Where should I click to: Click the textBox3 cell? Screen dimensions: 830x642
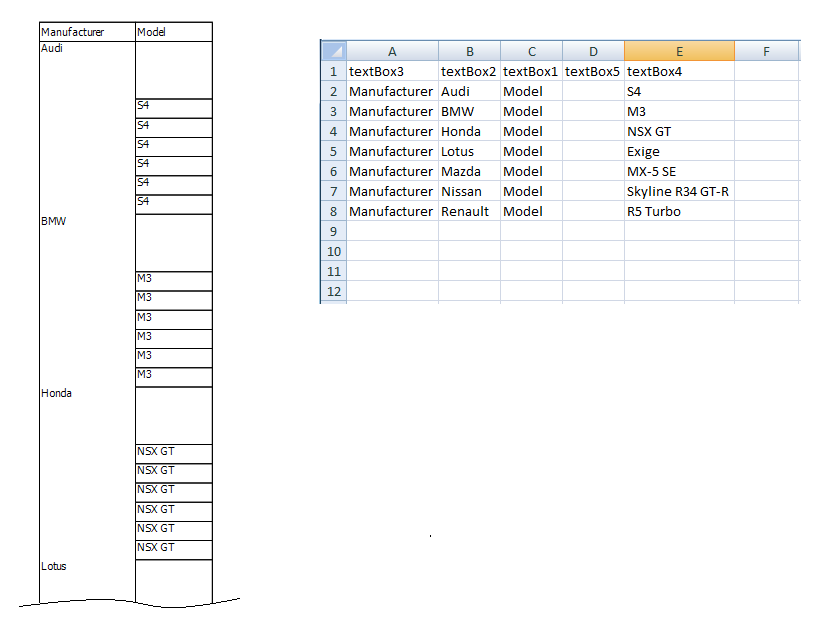point(392,71)
